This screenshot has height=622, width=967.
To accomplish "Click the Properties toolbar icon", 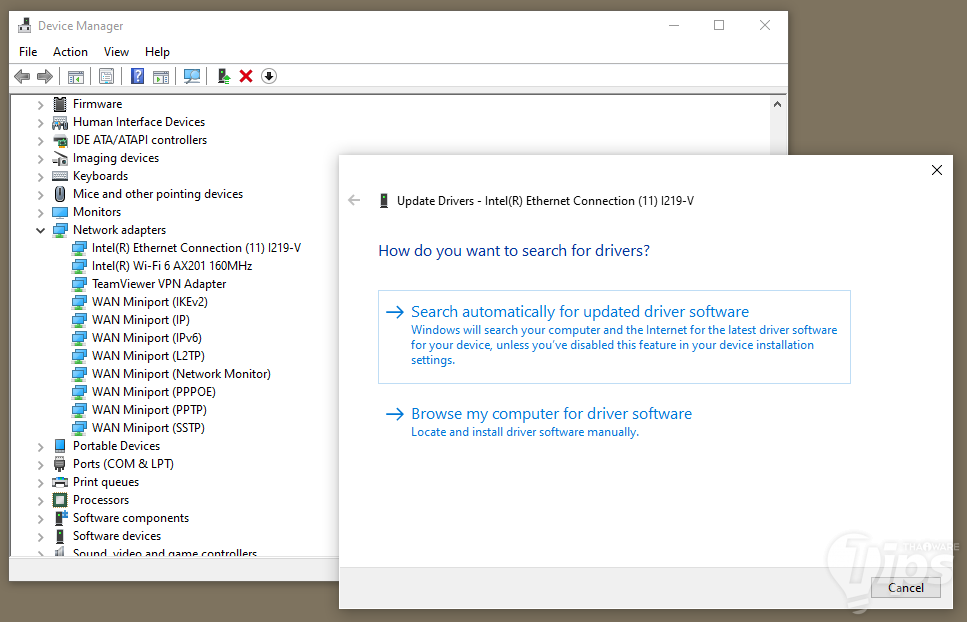I will click(x=106, y=76).
